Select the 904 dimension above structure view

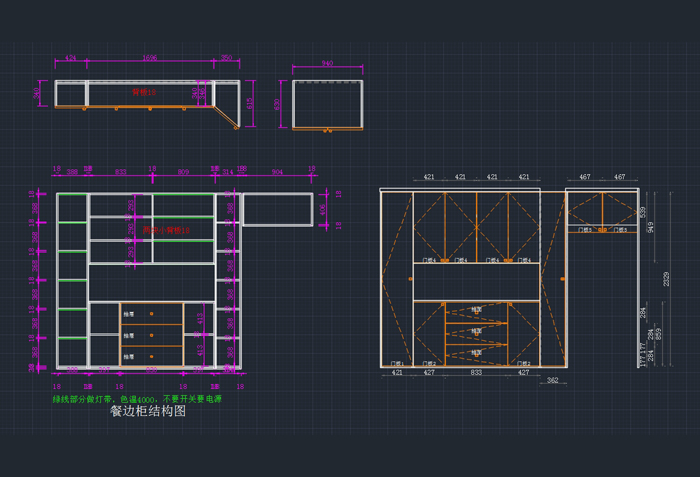tap(277, 172)
